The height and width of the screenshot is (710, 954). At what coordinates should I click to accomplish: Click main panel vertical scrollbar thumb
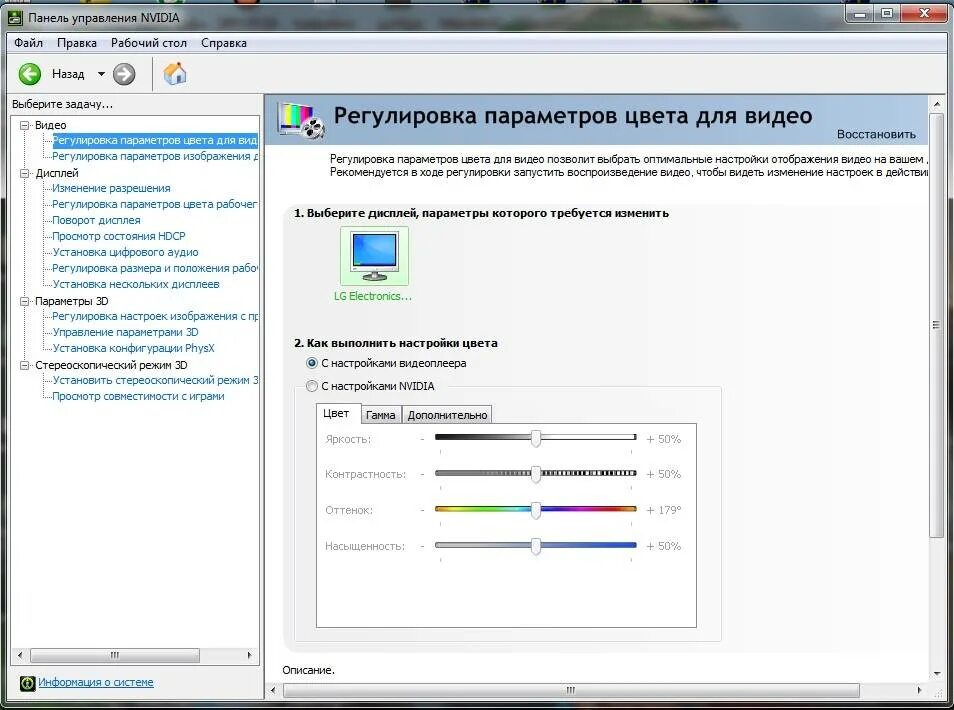tap(936, 325)
